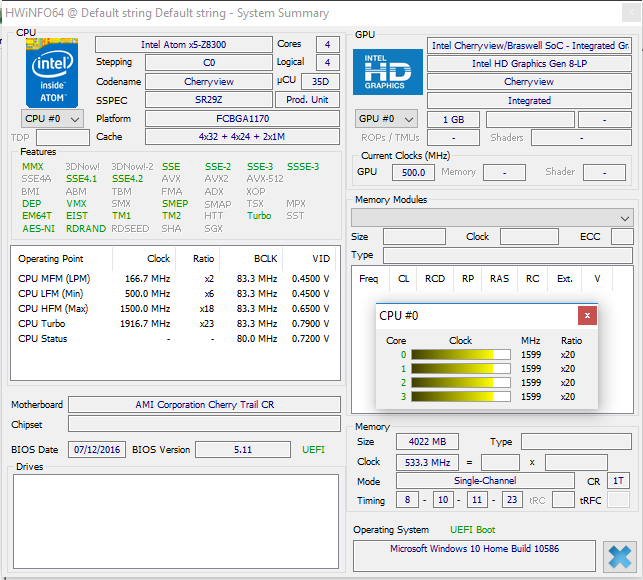Expand the Memory Modules dropdown
The height and width of the screenshot is (580, 643).
tap(492, 217)
